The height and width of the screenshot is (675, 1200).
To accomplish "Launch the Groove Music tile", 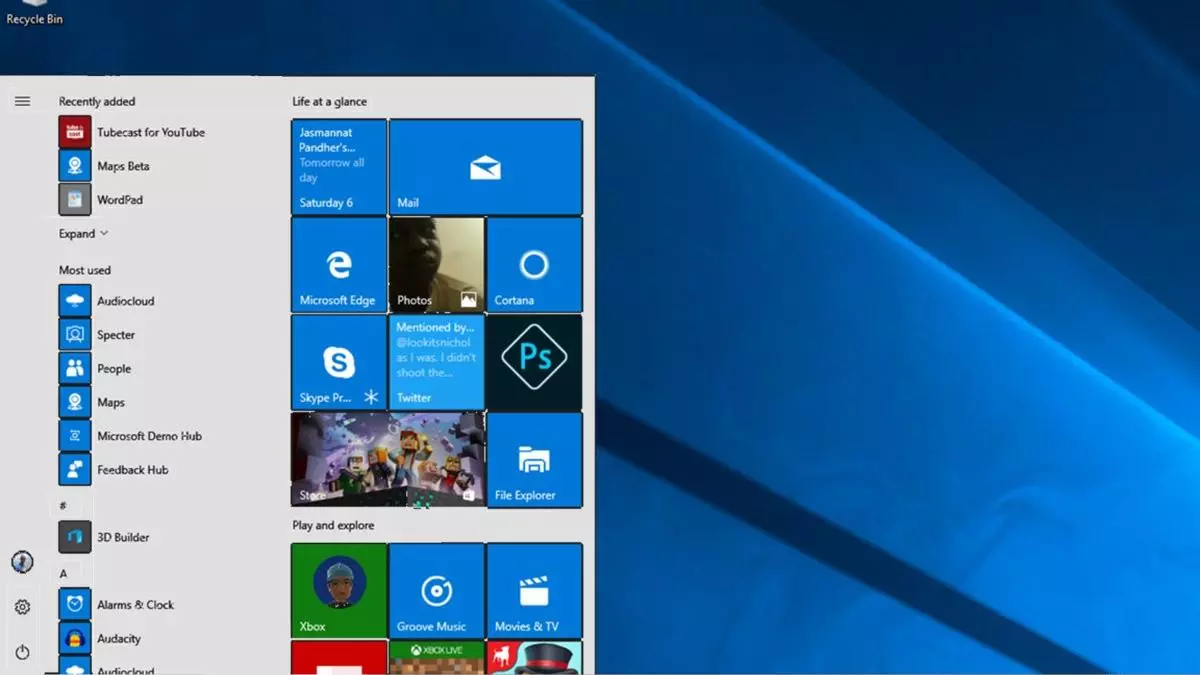I will tap(436, 590).
